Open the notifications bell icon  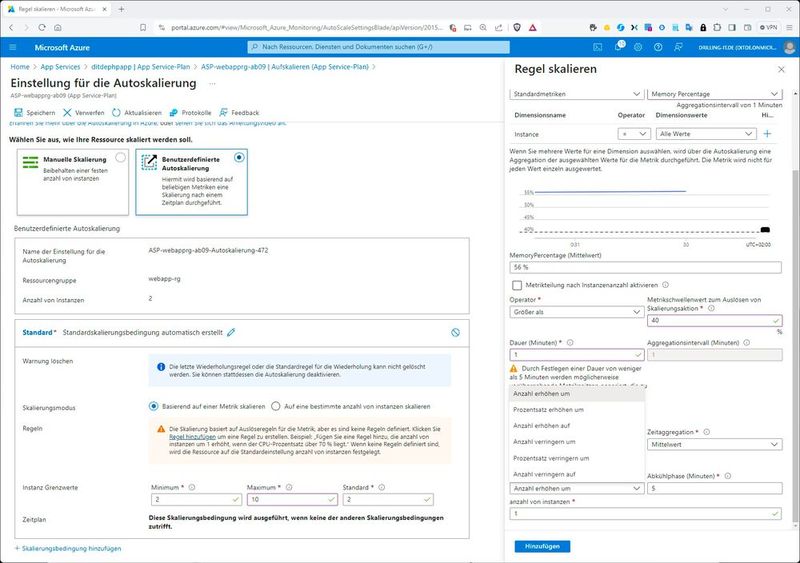618,47
